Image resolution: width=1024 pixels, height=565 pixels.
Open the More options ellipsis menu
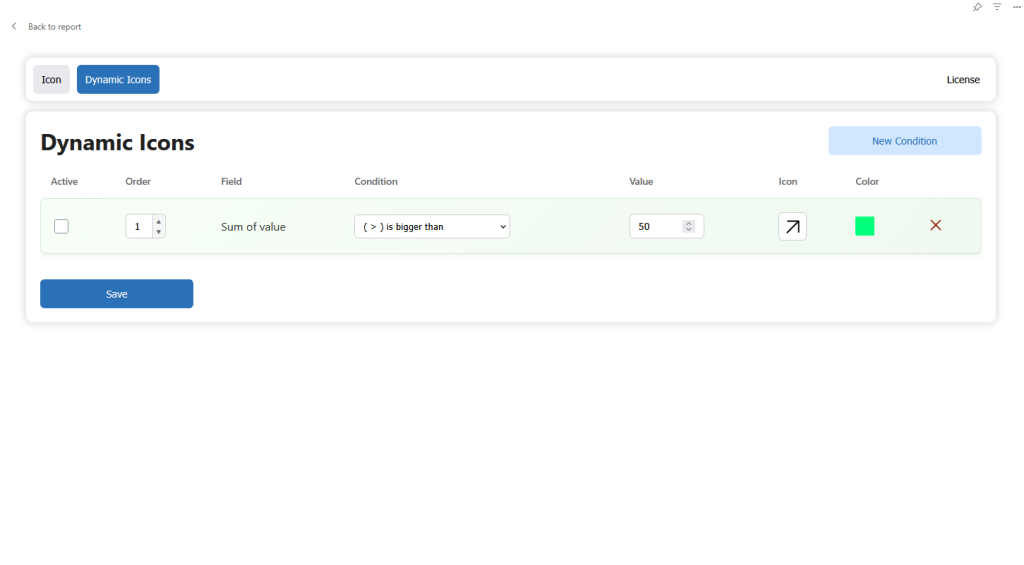pyautogui.click(x=1016, y=7)
